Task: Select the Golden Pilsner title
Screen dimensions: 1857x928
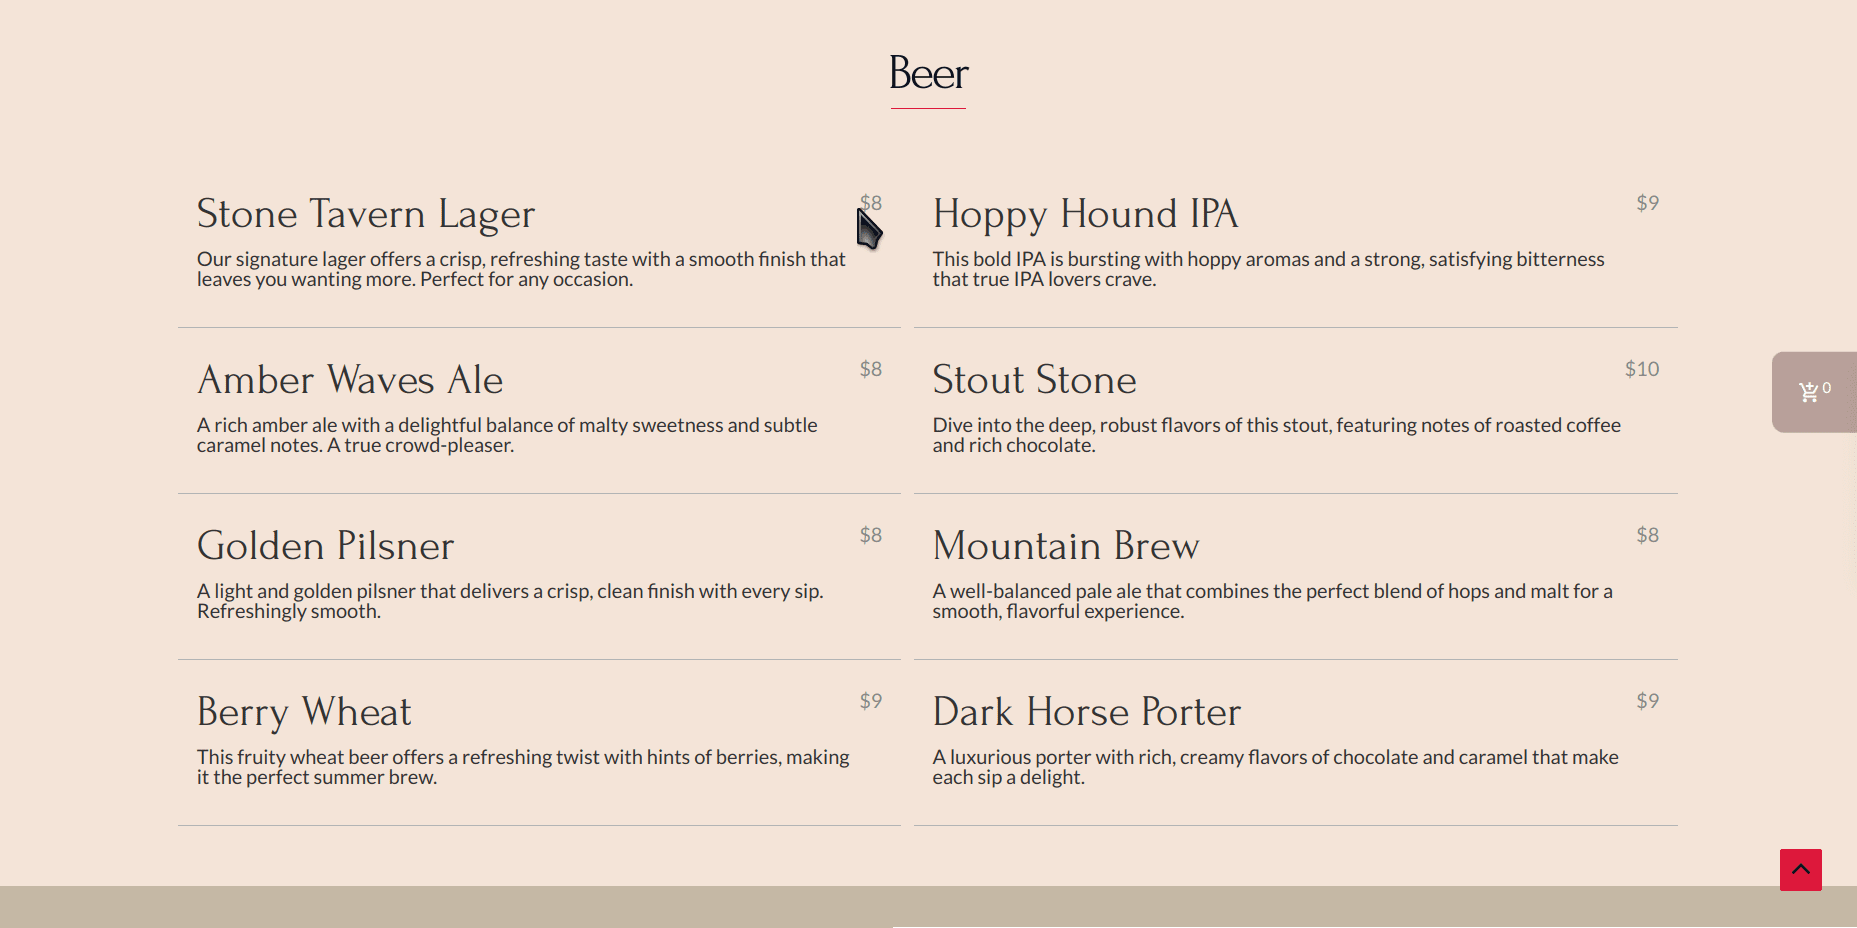Action: click(x=325, y=546)
